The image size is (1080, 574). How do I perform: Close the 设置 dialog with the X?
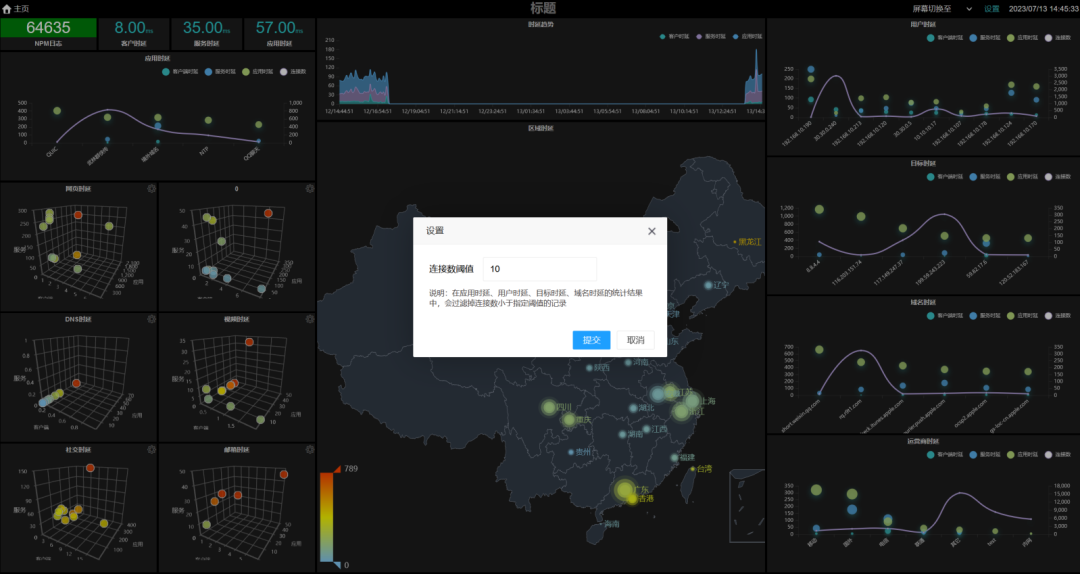click(x=652, y=231)
